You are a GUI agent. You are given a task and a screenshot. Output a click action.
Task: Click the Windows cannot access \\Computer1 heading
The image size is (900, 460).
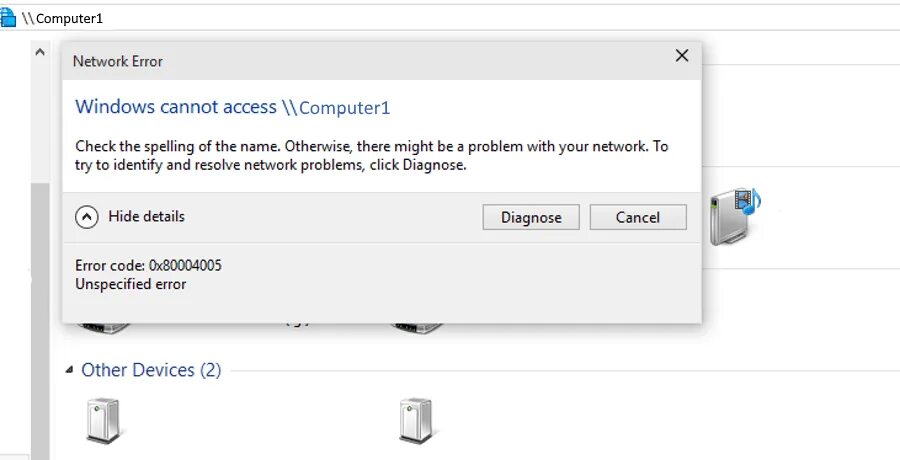[232, 107]
